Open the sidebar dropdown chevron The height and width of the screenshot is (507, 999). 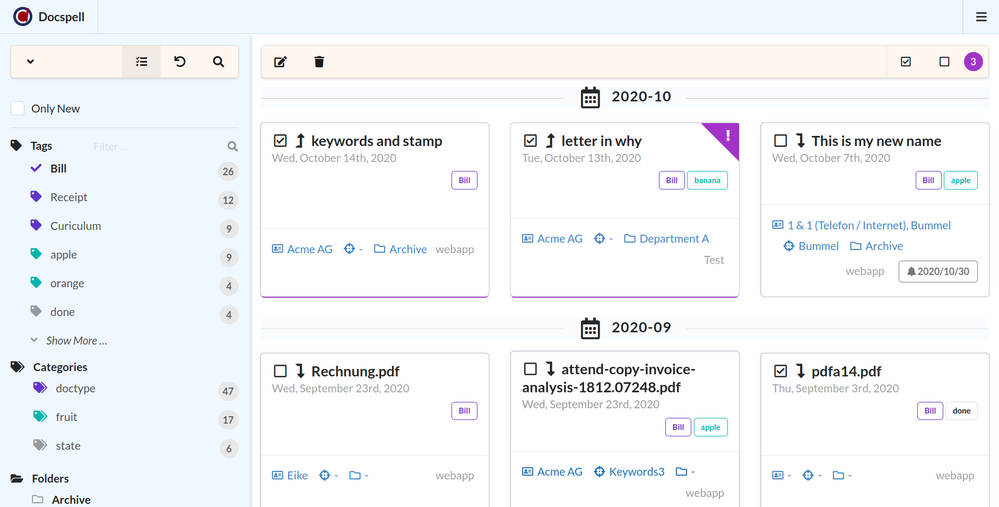tap(30, 62)
